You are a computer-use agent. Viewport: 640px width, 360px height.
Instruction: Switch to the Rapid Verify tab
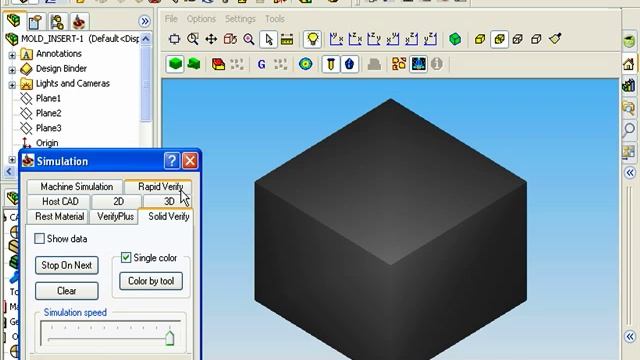pyautogui.click(x=158, y=187)
